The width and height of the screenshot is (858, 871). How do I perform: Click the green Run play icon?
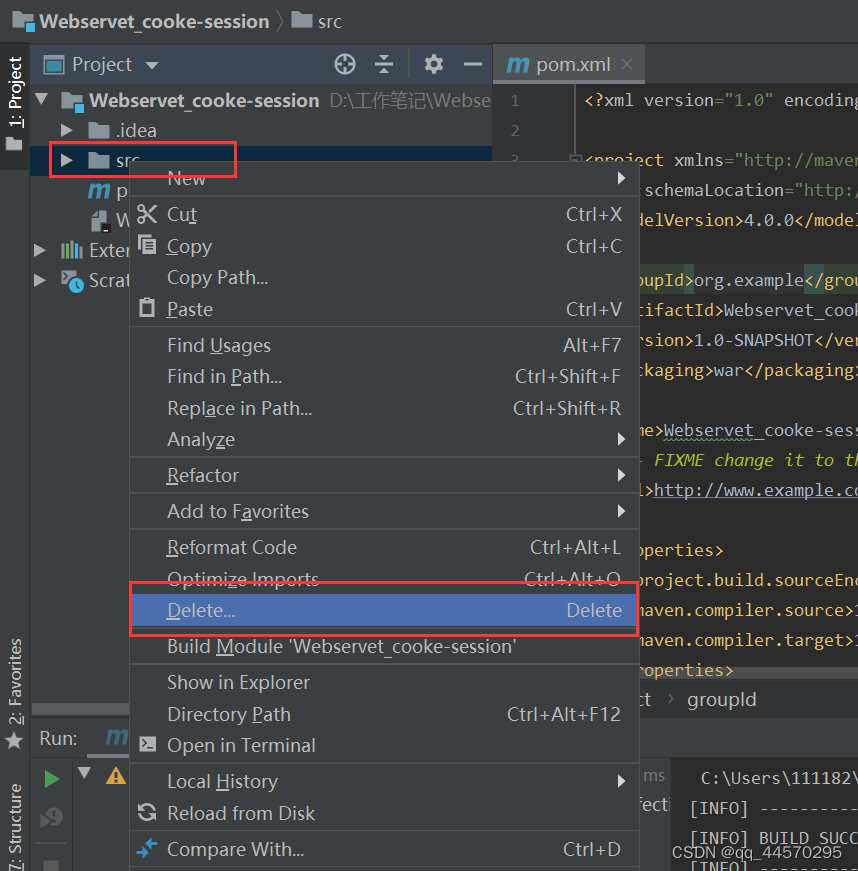pos(52,779)
